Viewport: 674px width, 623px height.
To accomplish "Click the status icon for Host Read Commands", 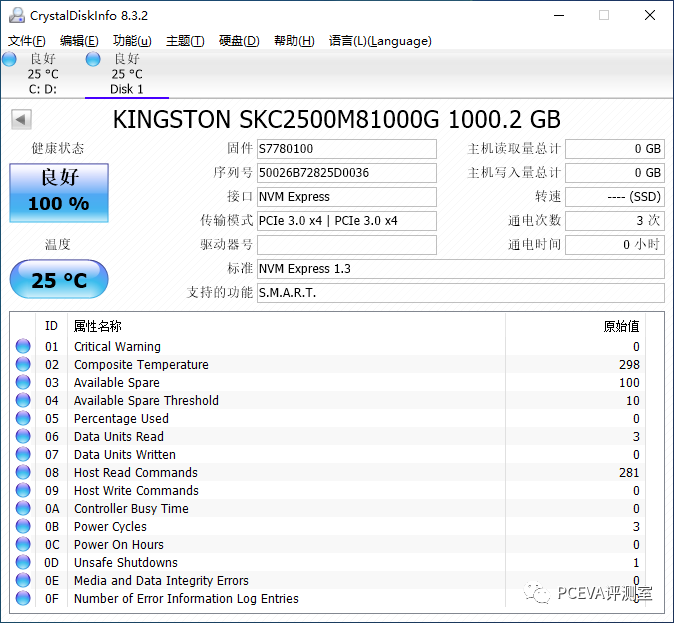I will [x=23, y=472].
